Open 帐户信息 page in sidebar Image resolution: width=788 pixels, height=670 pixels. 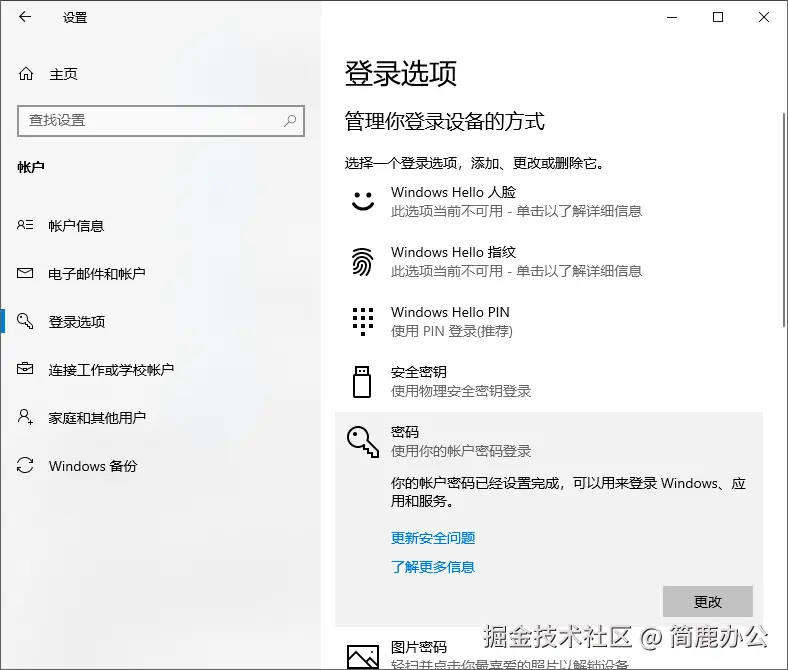click(x=161, y=225)
